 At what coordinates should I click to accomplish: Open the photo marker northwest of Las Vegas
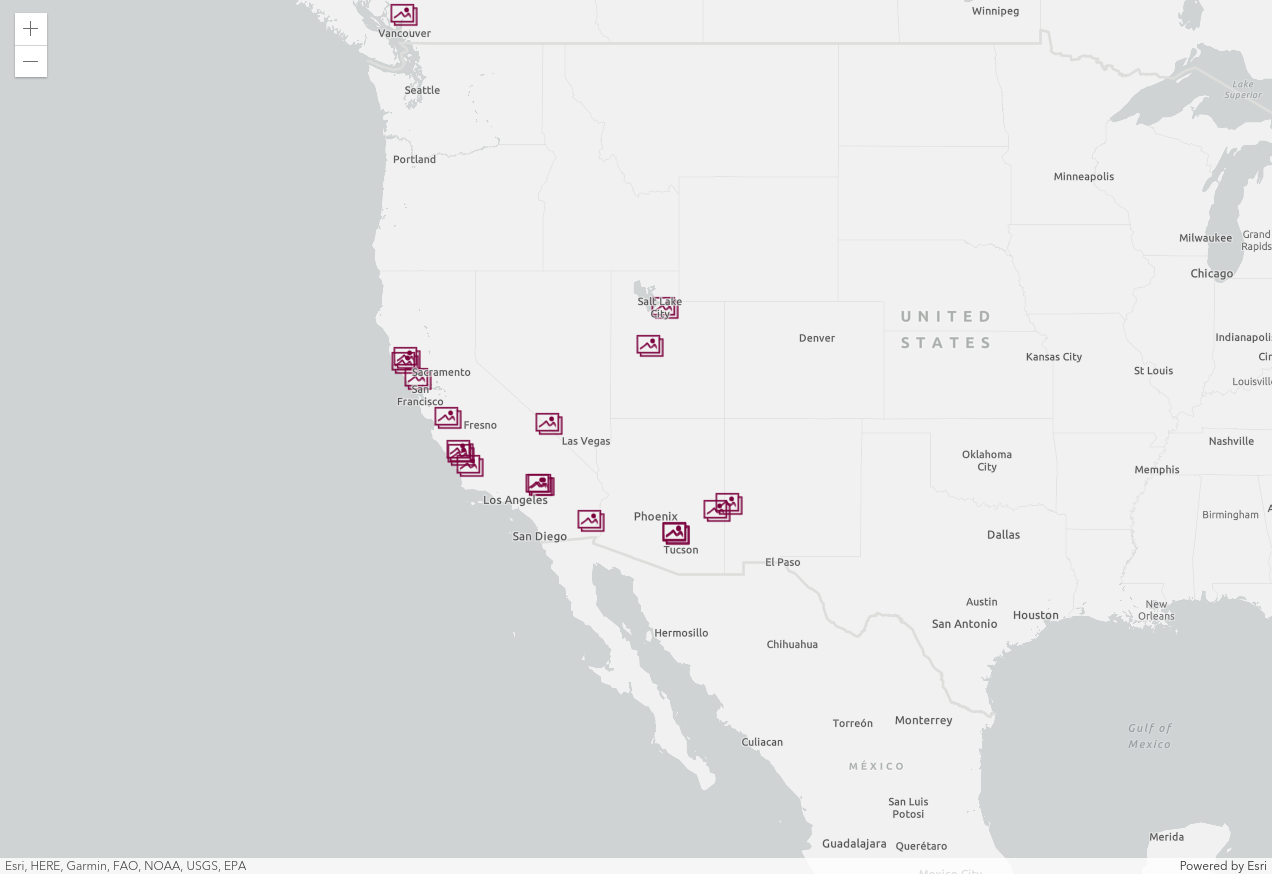[x=548, y=423]
